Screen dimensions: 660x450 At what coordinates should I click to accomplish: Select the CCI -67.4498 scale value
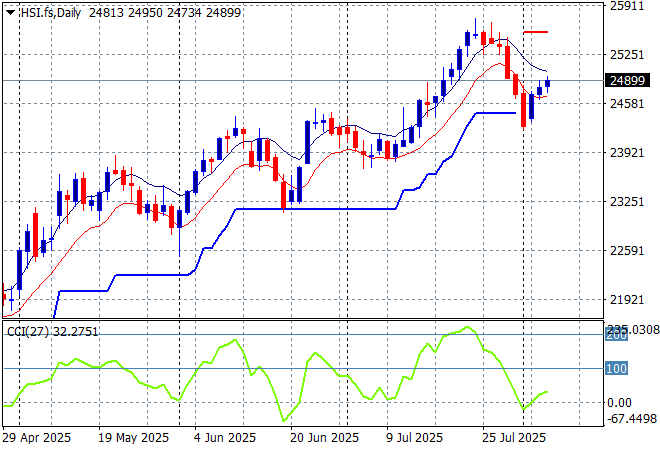pyautogui.click(x=631, y=419)
